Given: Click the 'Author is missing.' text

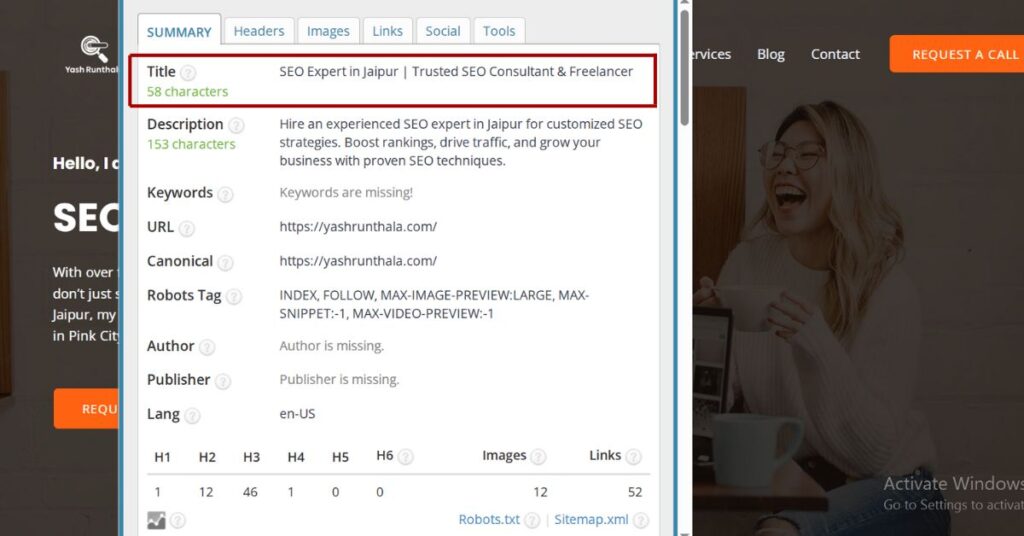Looking at the screenshot, I should [x=332, y=345].
